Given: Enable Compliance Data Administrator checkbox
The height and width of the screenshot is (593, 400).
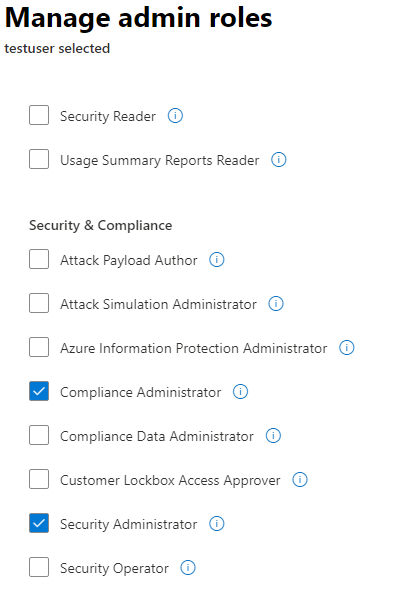Looking at the screenshot, I should coord(39,435).
